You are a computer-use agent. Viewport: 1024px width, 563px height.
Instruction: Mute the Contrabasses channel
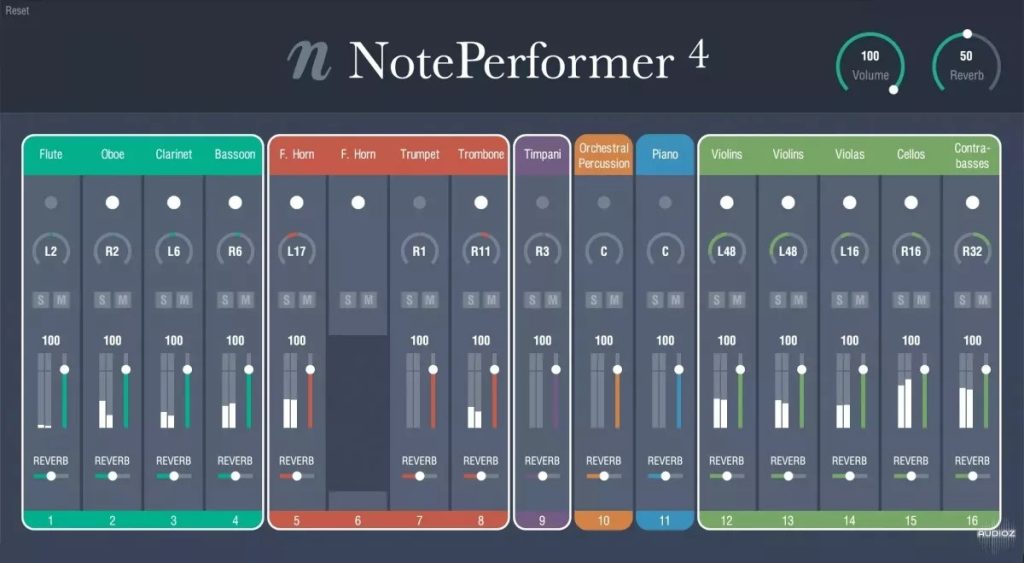982,300
